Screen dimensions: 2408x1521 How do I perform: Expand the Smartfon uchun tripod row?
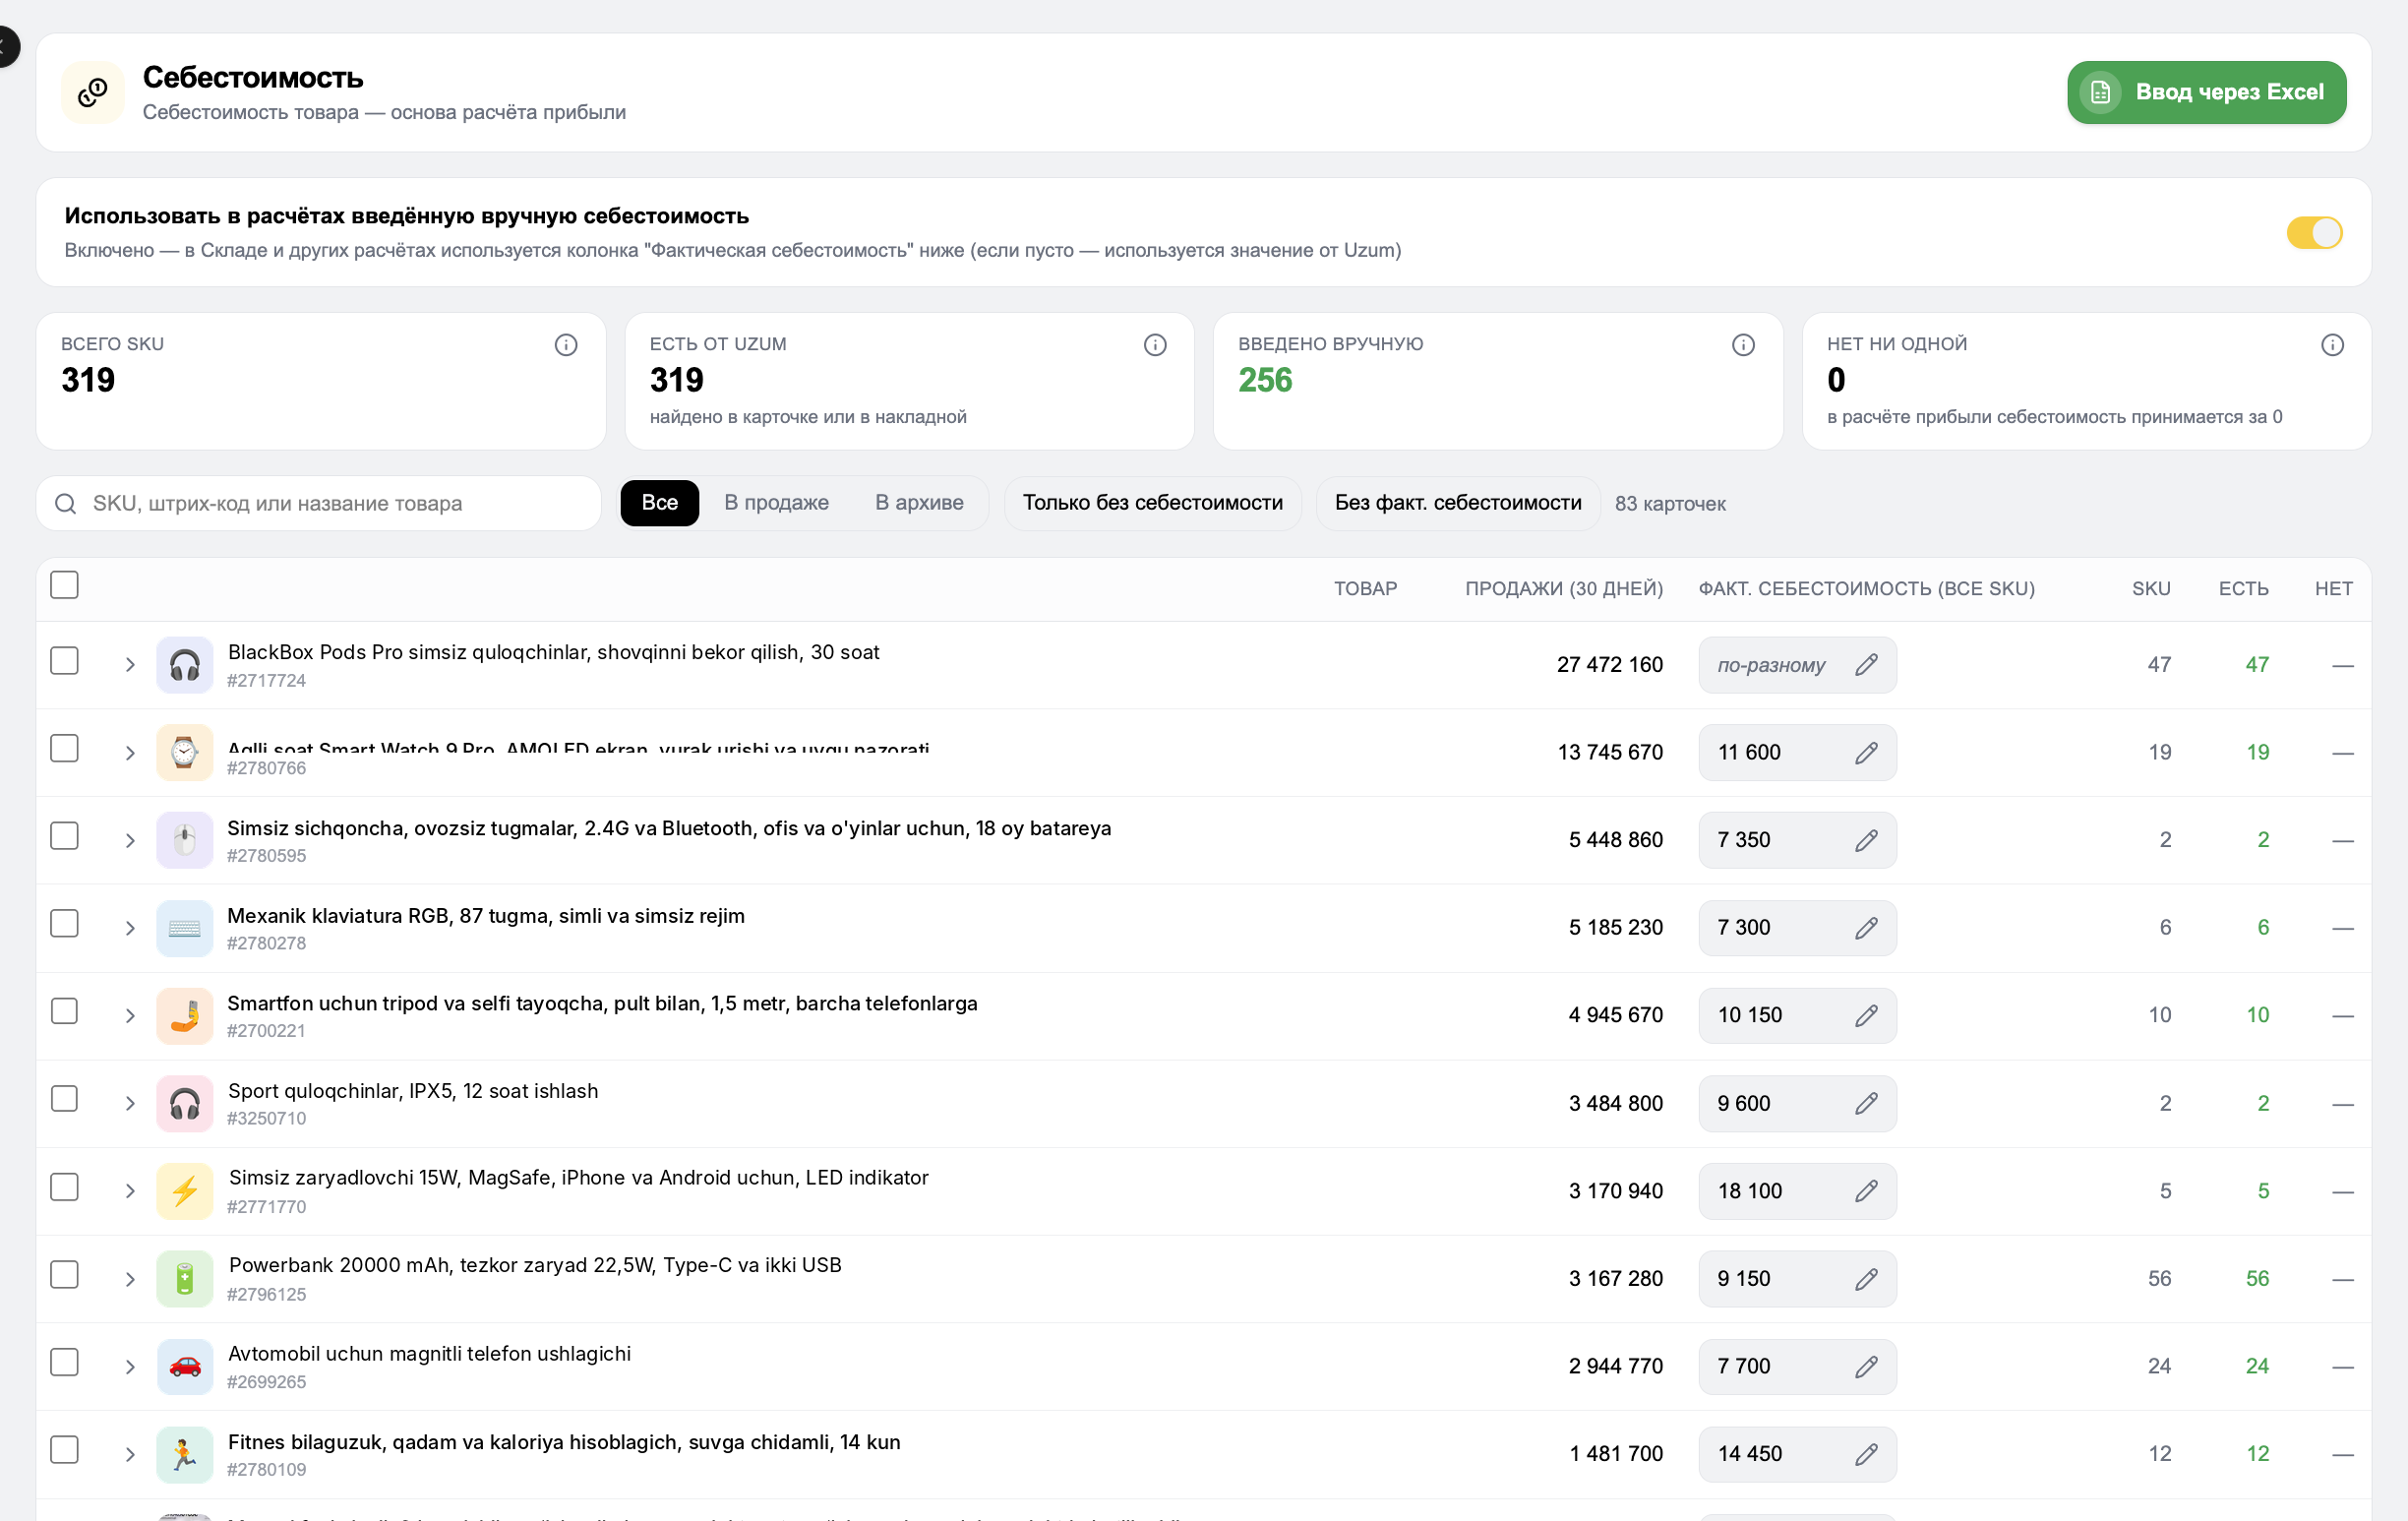pos(130,1016)
